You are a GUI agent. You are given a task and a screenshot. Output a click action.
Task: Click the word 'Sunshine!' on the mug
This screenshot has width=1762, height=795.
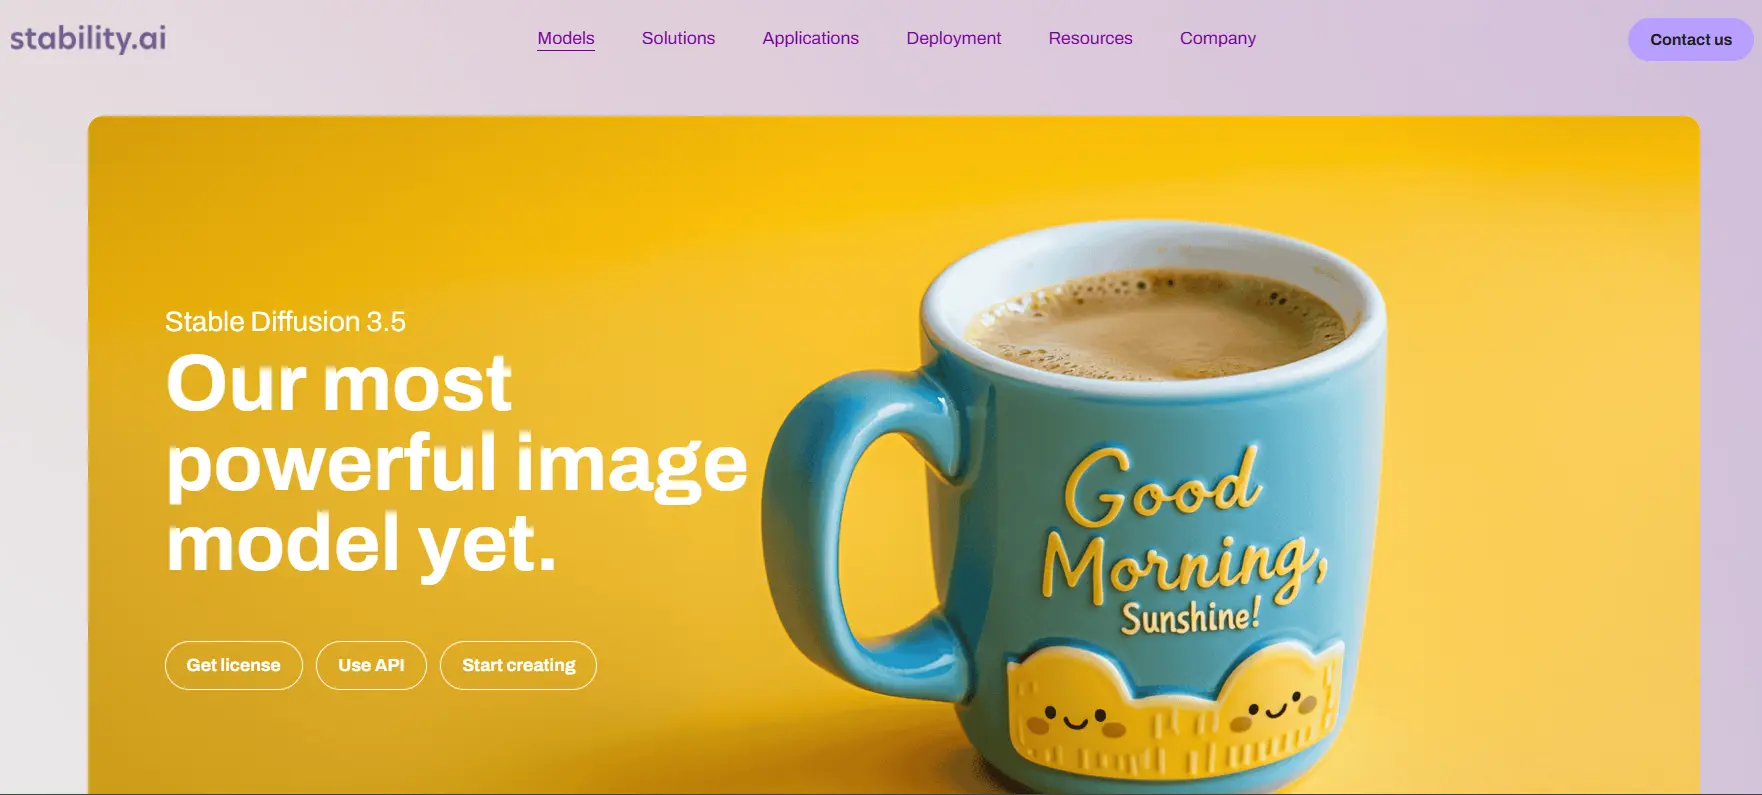[1190, 617]
